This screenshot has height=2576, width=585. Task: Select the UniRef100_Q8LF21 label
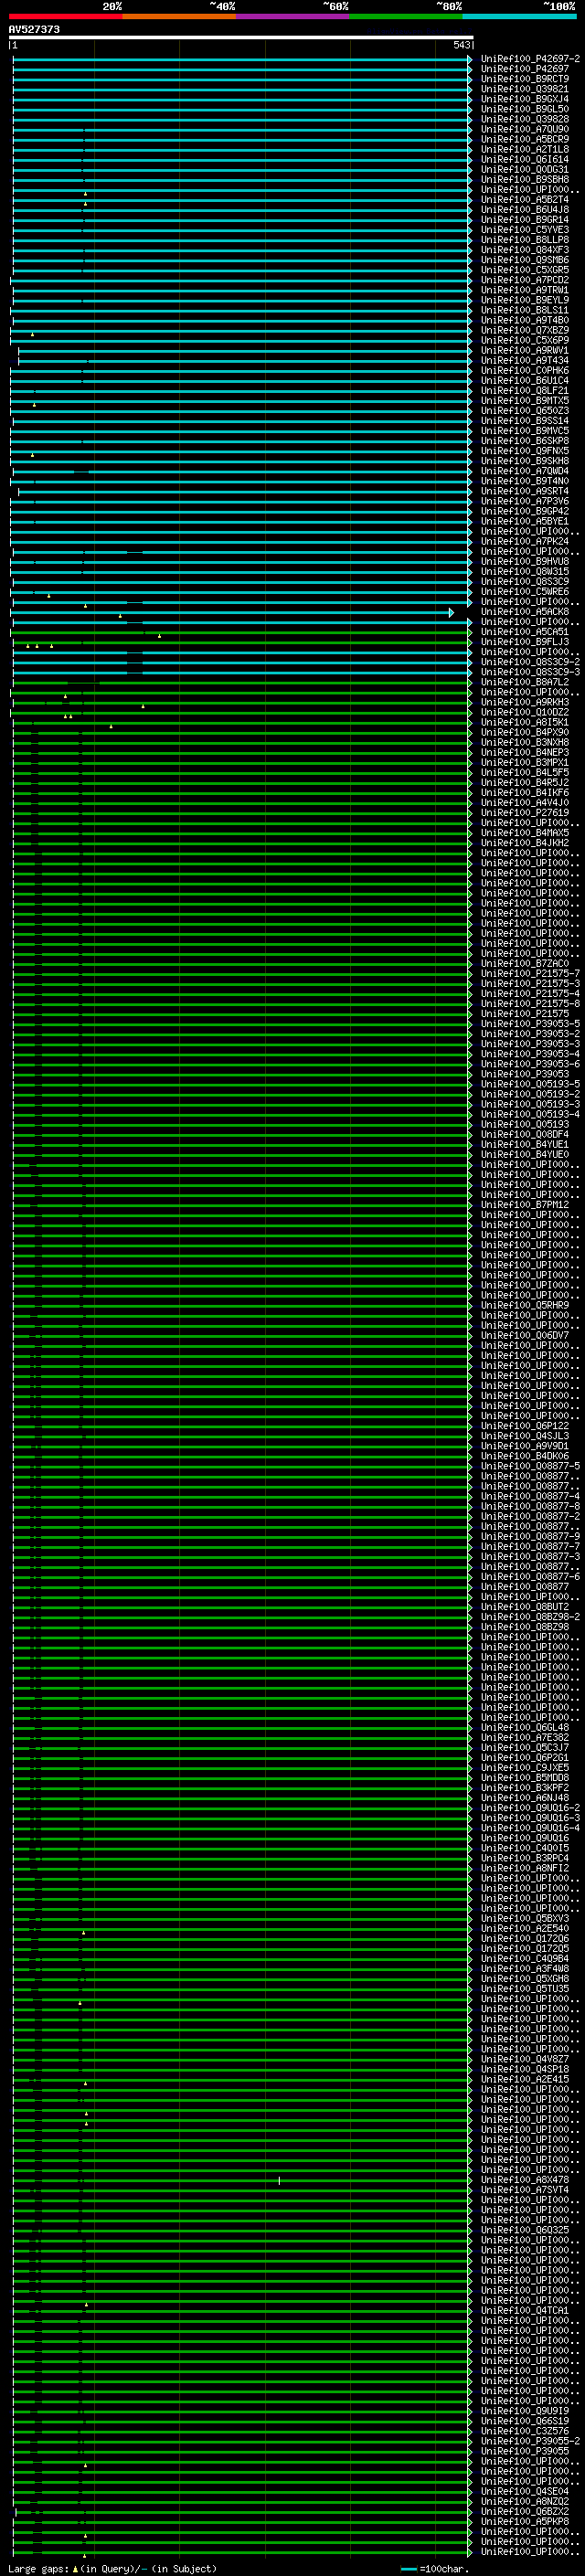click(x=525, y=390)
